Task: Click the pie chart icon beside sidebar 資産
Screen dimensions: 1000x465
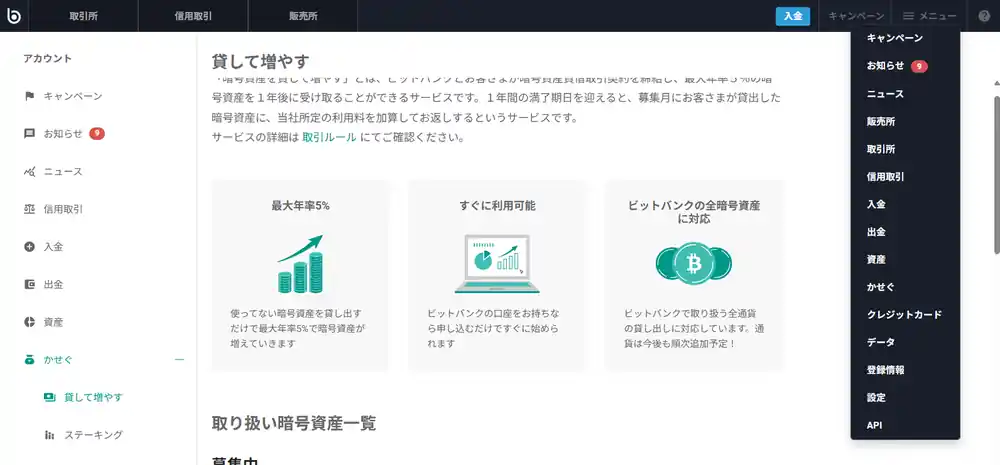Action: pyautogui.click(x=29, y=322)
